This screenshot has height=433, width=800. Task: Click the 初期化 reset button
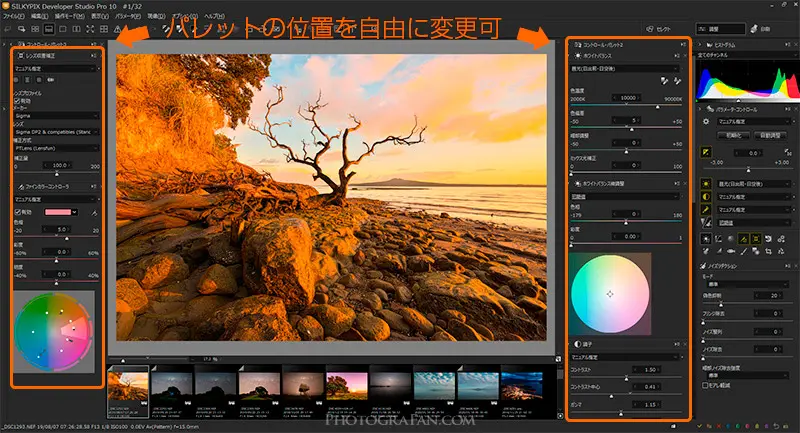pos(733,136)
